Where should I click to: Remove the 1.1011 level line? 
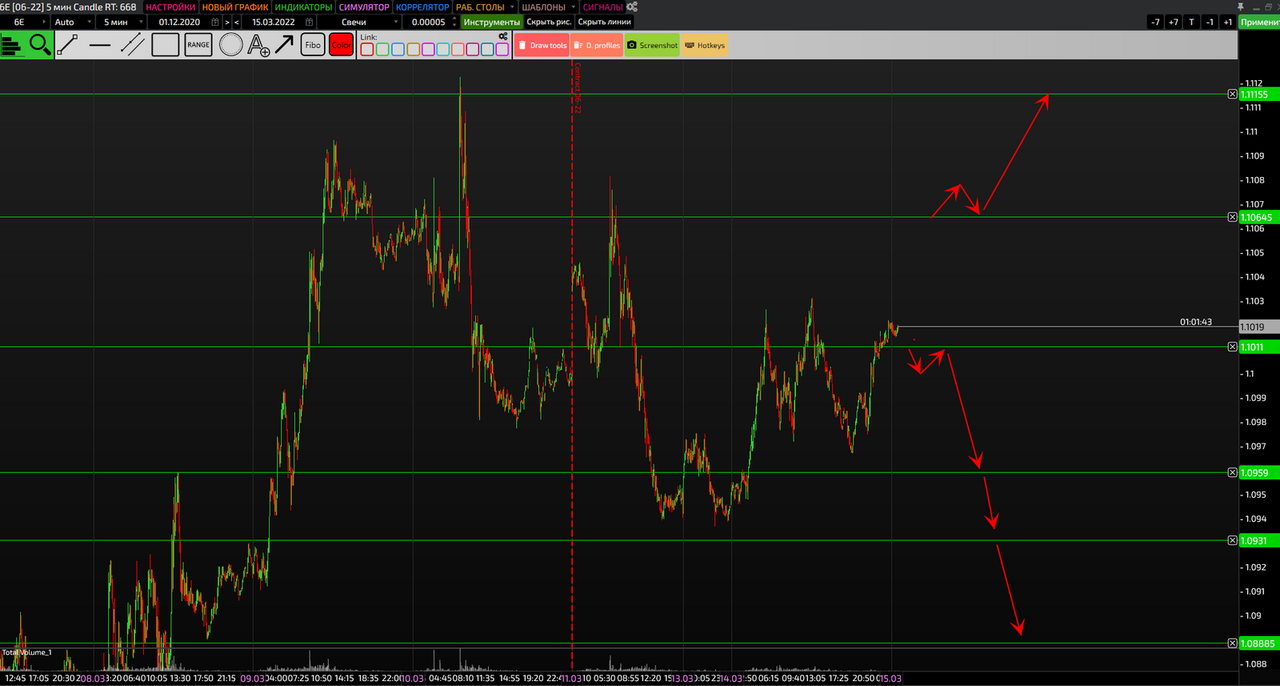click(x=1232, y=347)
